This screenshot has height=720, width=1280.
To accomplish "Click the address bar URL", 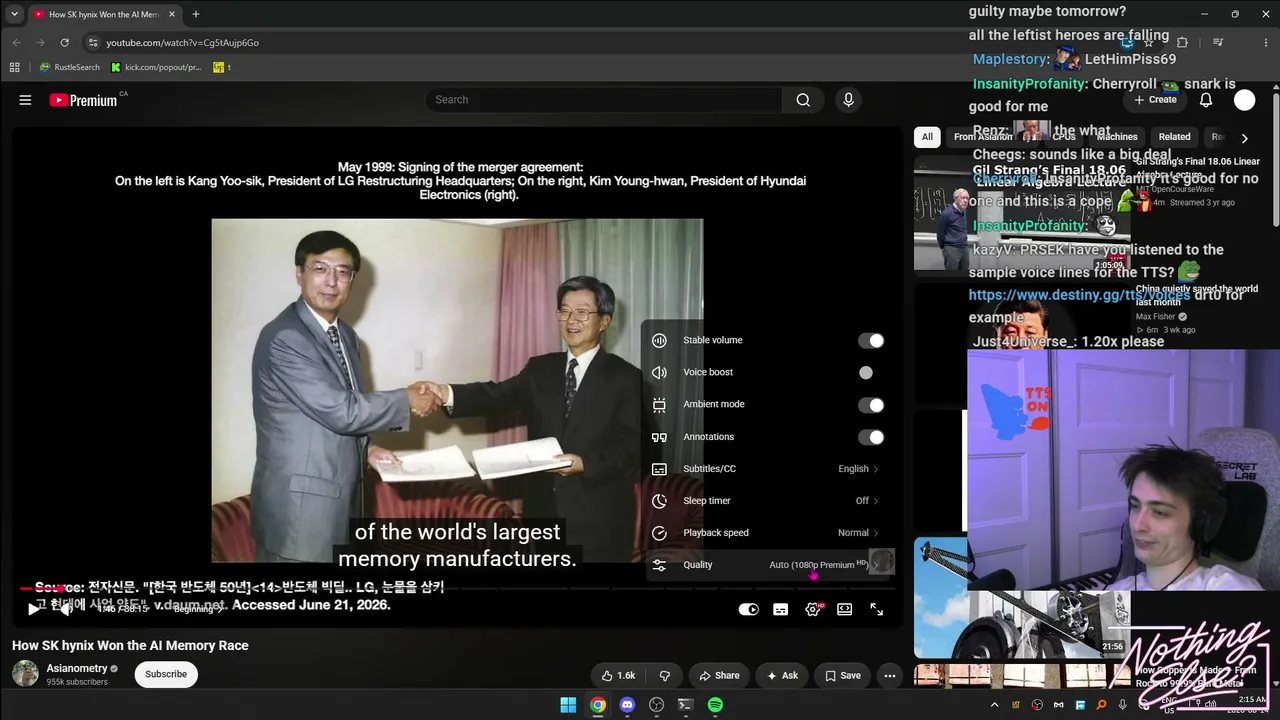I will pyautogui.click(x=182, y=43).
